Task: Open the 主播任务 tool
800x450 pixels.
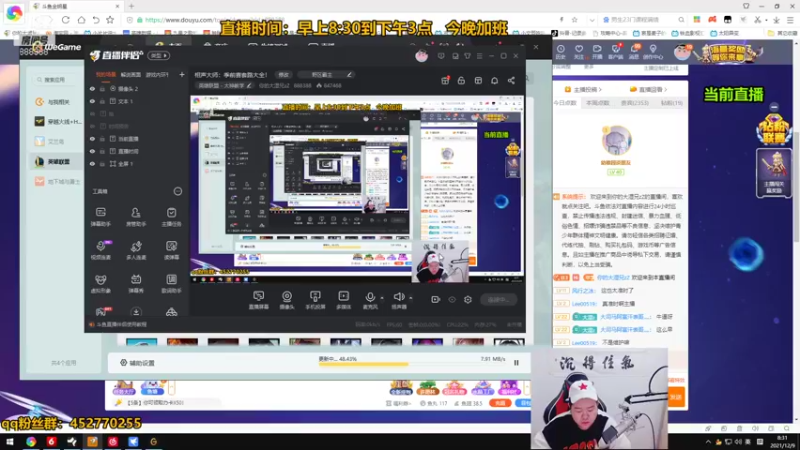Action: tap(171, 216)
